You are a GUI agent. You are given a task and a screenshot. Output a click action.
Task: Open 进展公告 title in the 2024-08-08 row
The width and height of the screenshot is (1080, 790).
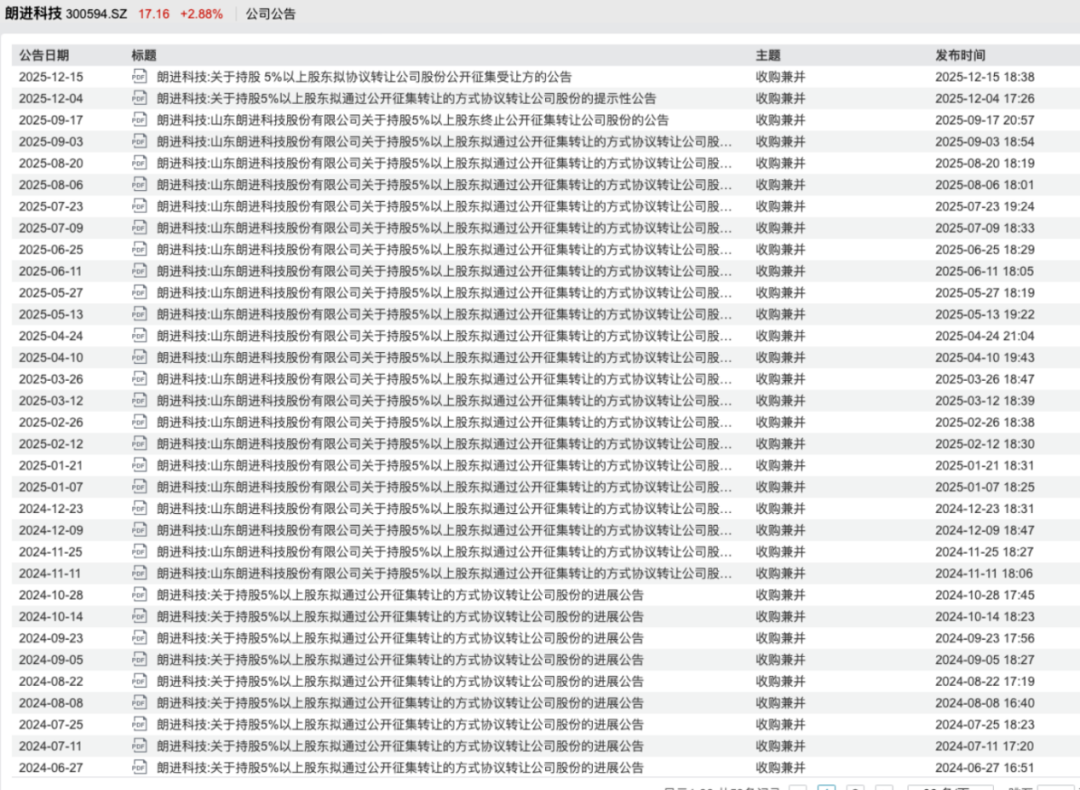click(400, 703)
